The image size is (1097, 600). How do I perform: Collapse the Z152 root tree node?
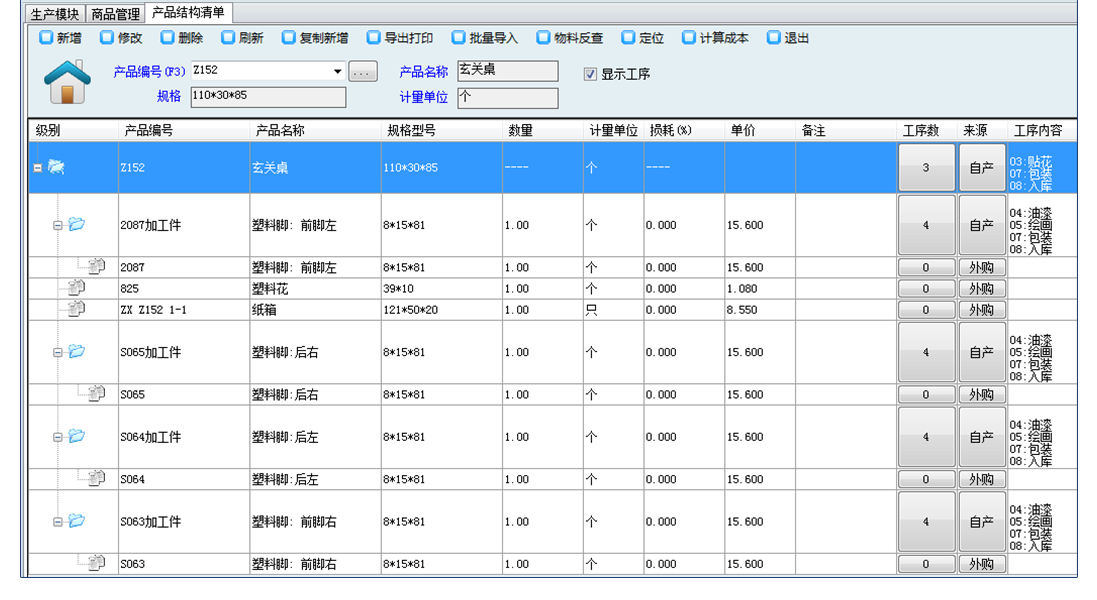coord(37,168)
